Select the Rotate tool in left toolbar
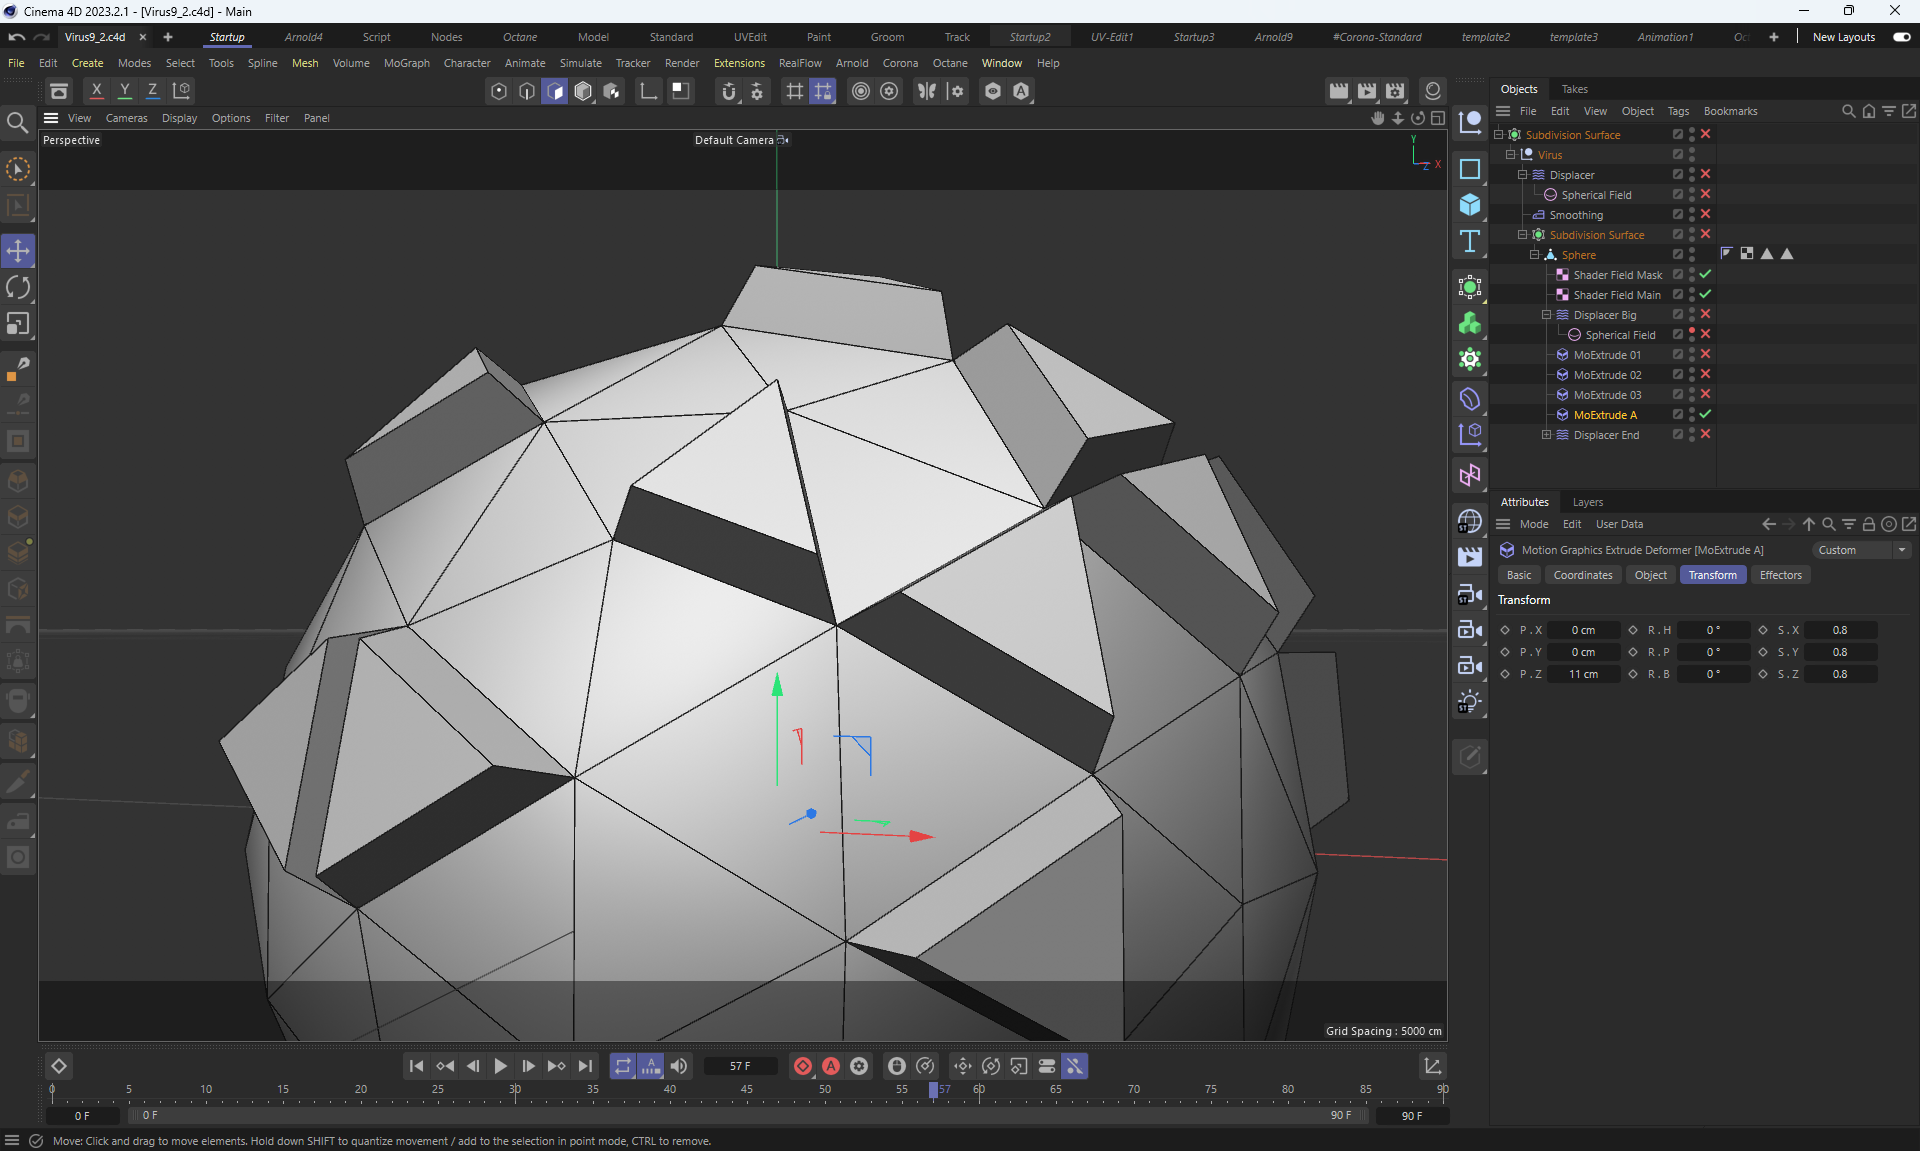 pos(18,288)
